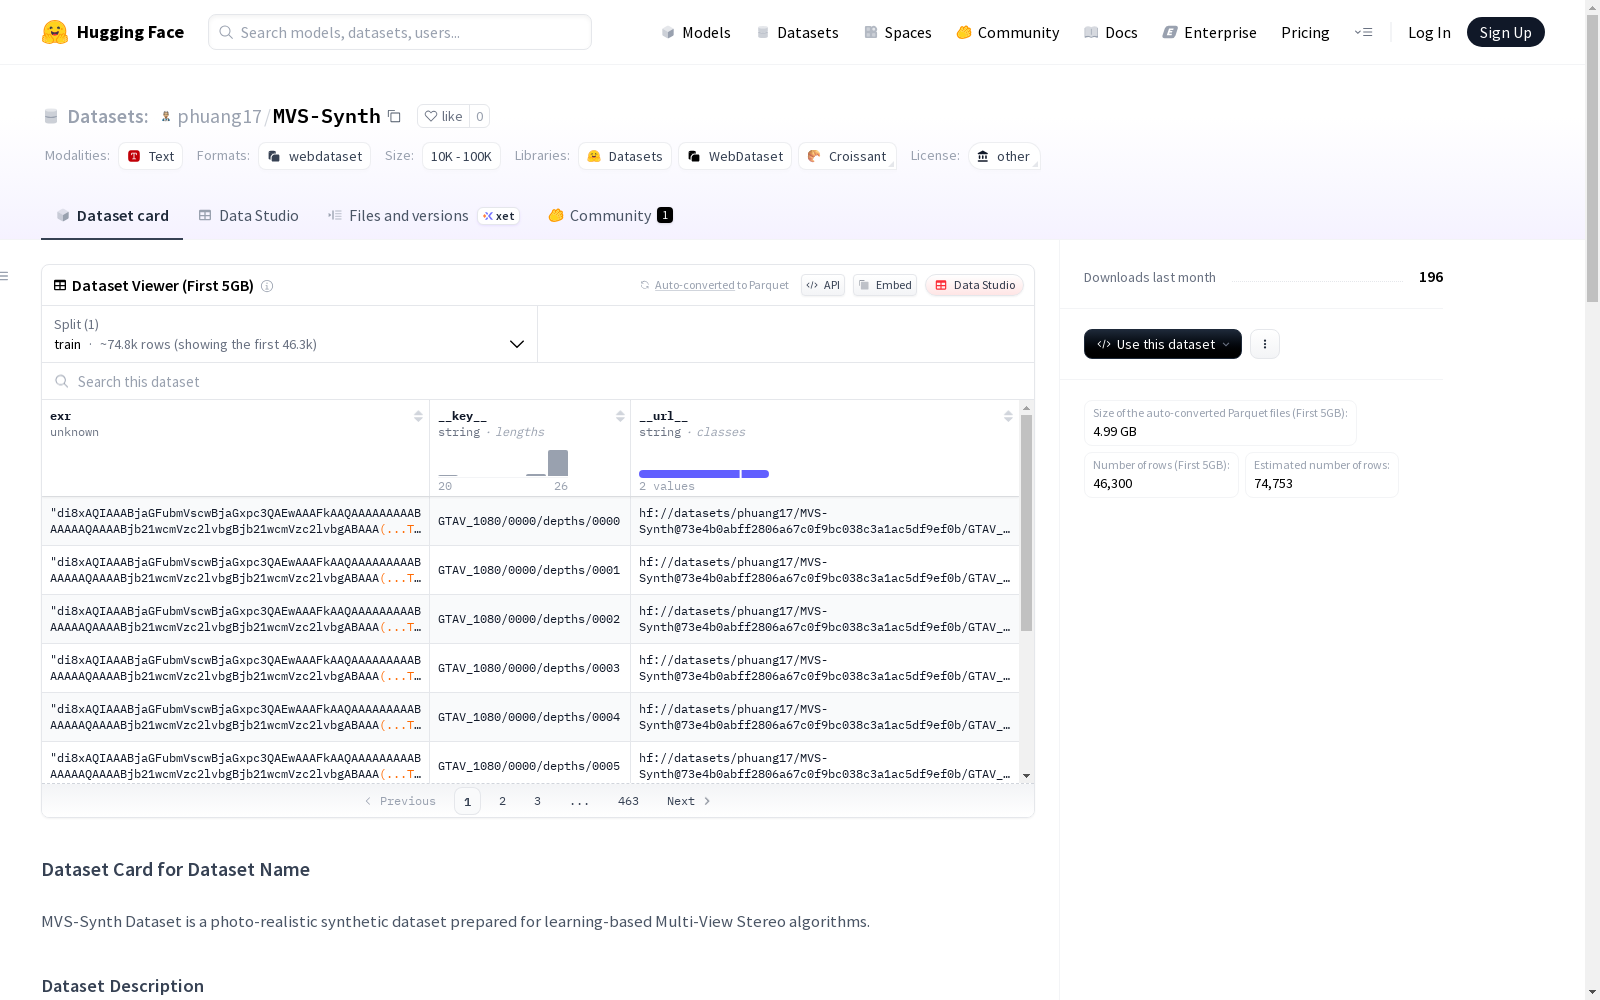Sort the __key__ column
This screenshot has width=1600, height=1000.
click(620, 416)
